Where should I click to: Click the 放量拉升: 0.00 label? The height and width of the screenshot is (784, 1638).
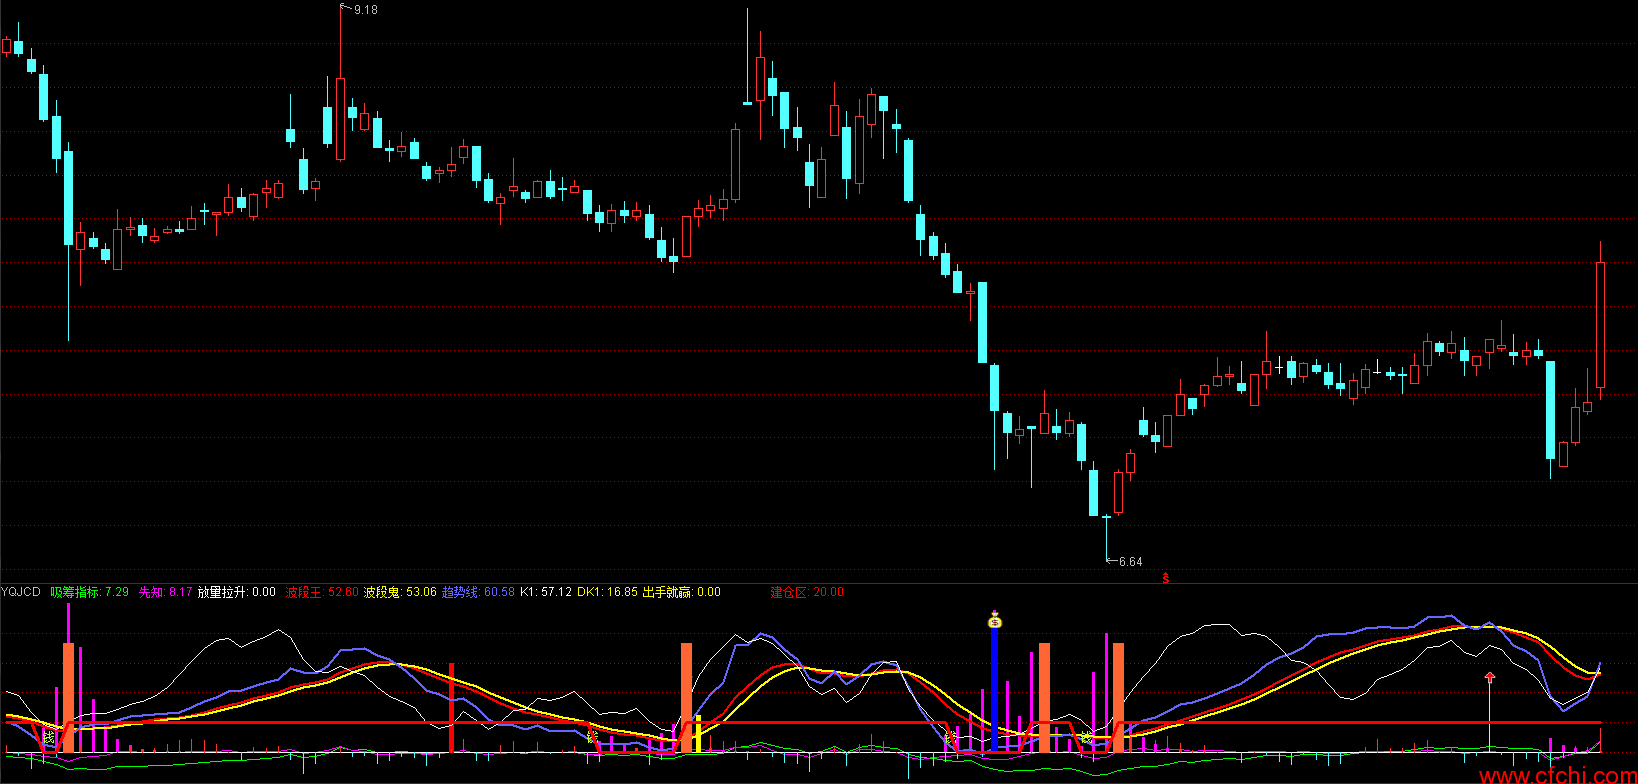click(x=236, y=592)
